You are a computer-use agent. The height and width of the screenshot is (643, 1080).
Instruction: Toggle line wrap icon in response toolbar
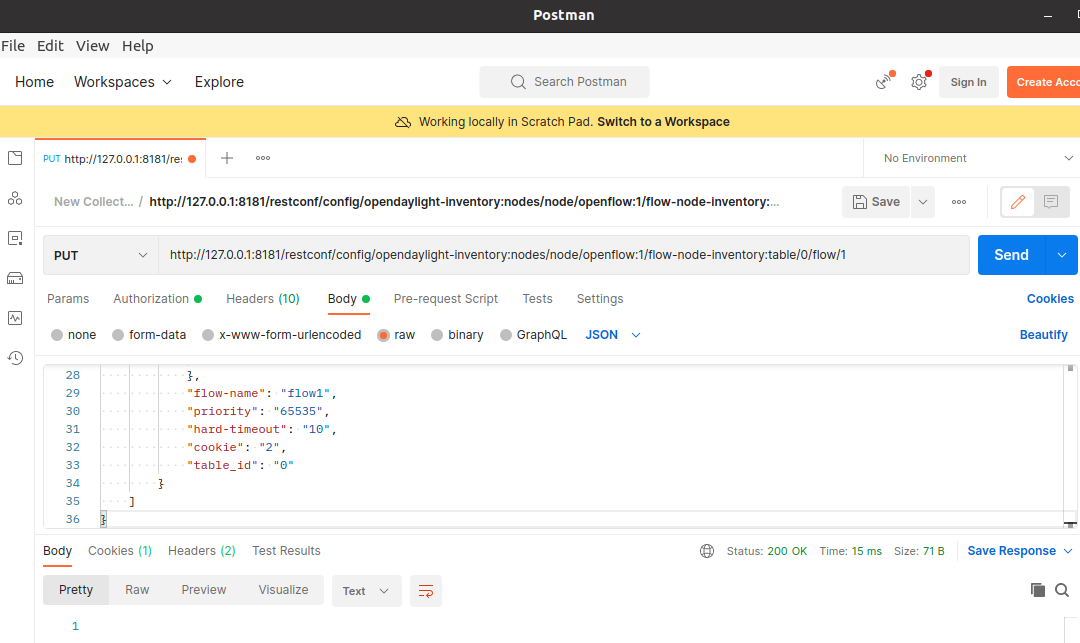coord(426,591)
